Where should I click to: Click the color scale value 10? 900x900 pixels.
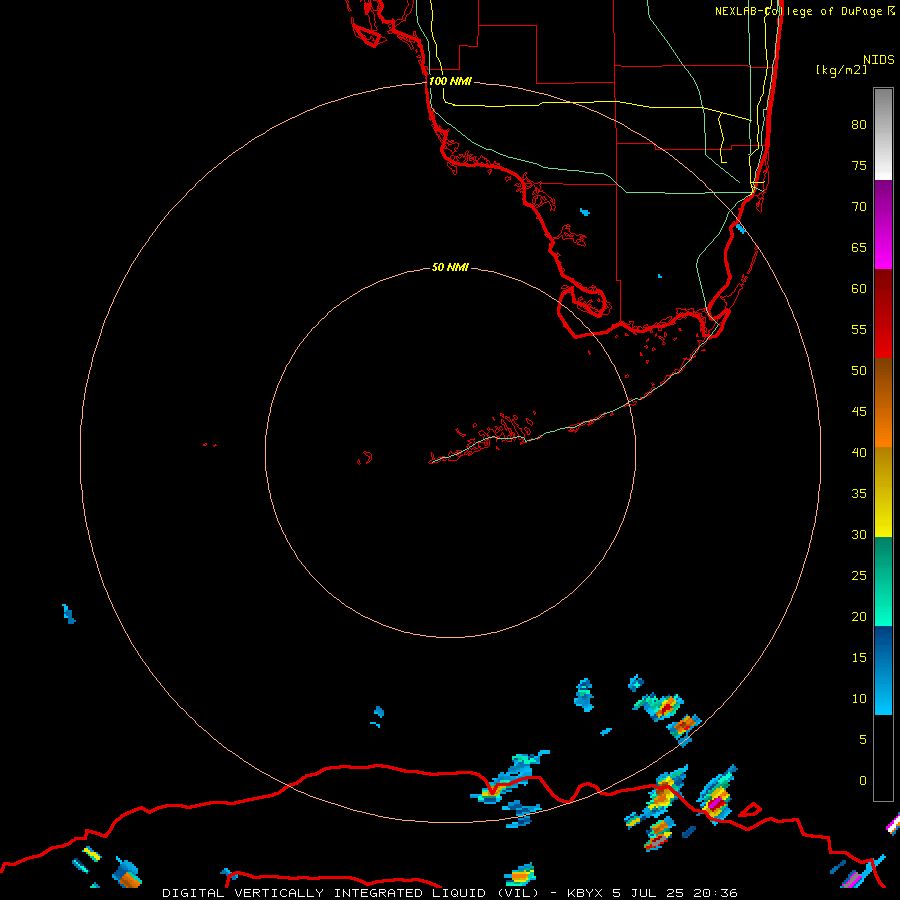click(859, 699)
